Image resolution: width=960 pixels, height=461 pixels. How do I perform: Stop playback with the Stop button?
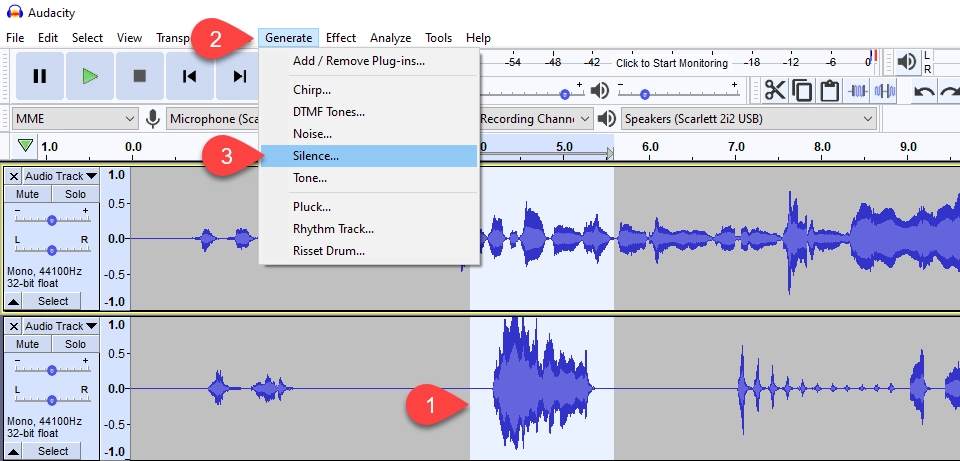[x=140, y=76]
